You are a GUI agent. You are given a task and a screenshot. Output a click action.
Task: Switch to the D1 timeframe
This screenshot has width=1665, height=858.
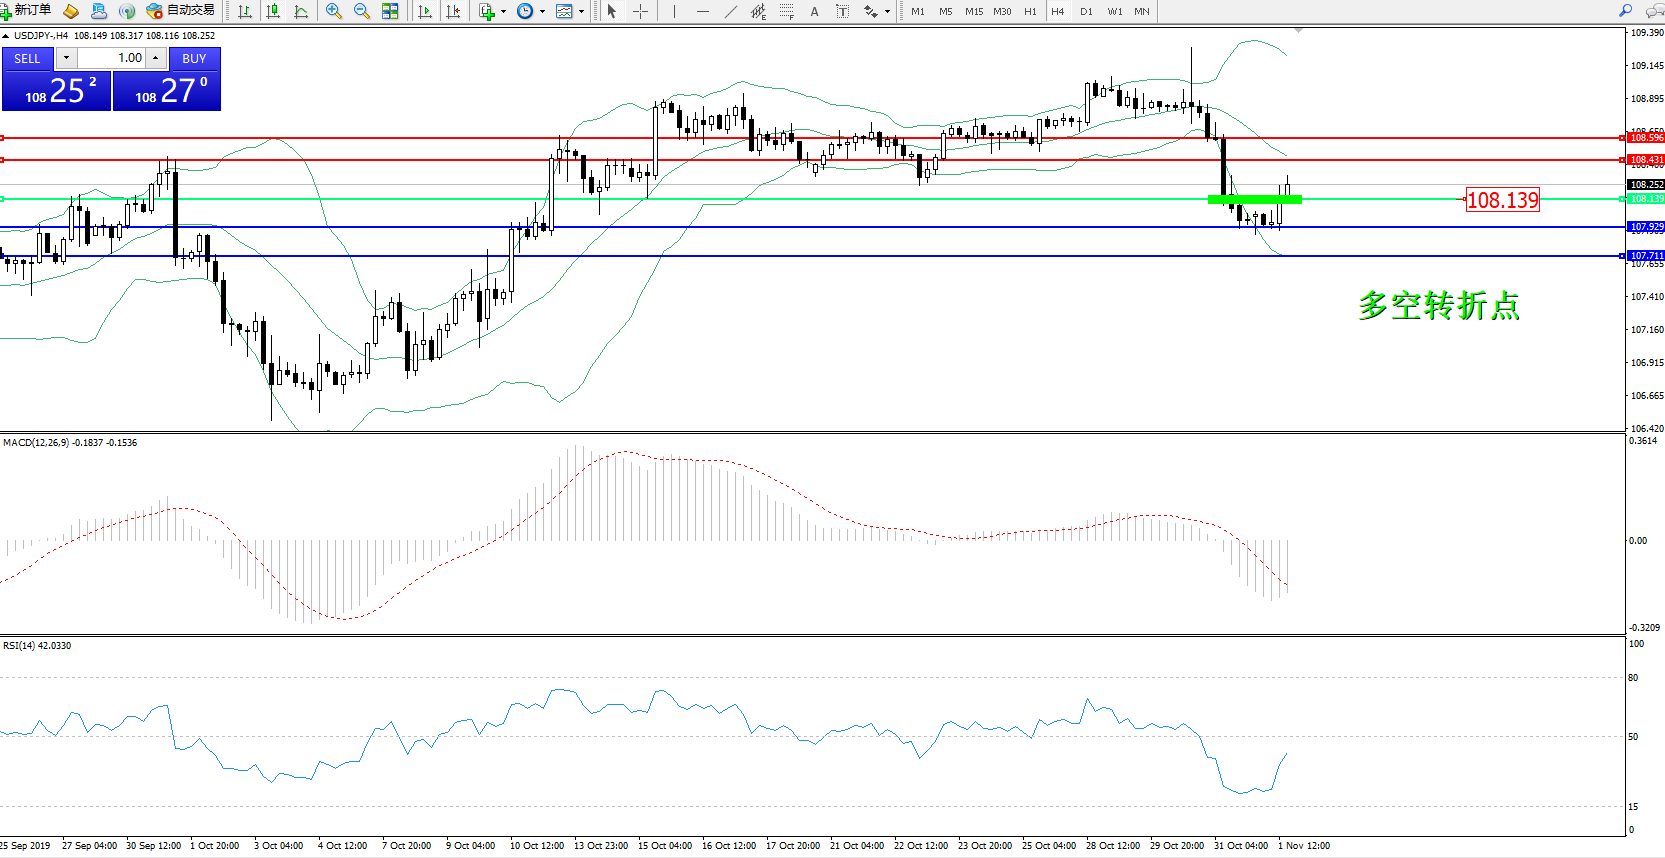(x=1086, y=11)
